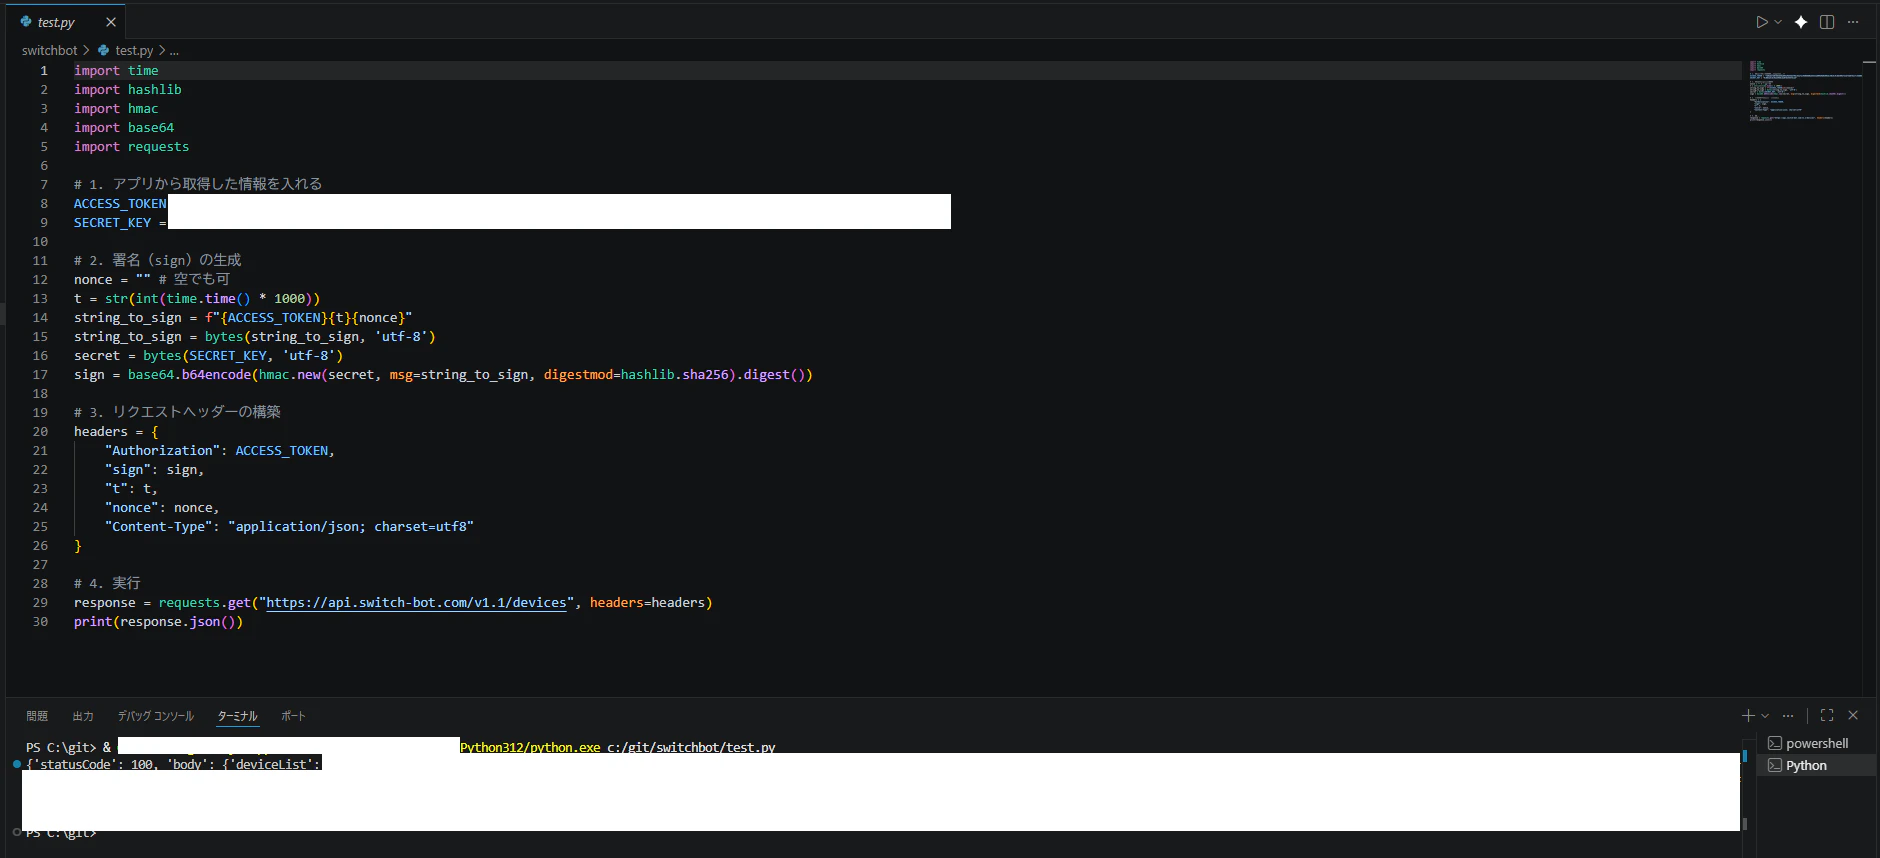Open the run options dropdown arrow
Image resolution: width=1880 pixels, height=858 pixels.
1778,22
